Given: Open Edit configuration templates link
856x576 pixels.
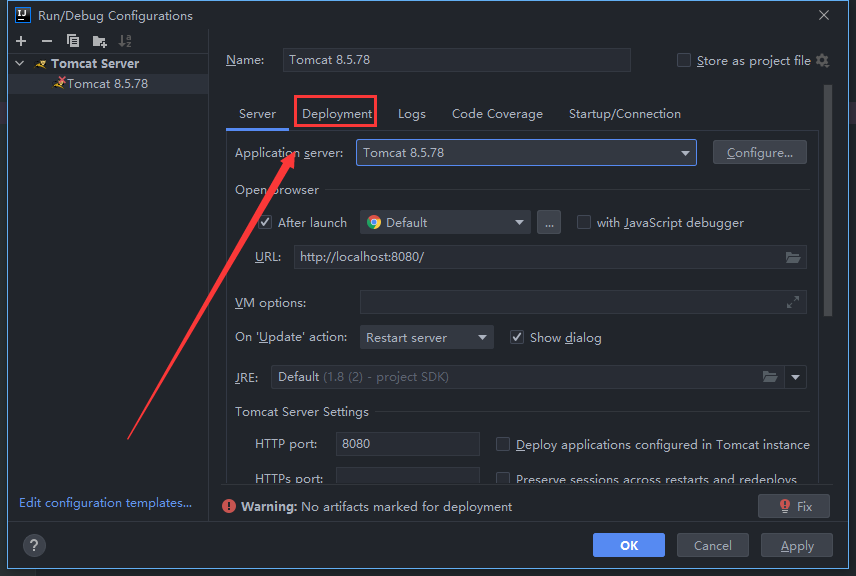Looking at the screenshot, I should pyautogui.click(x=105, y=502).
